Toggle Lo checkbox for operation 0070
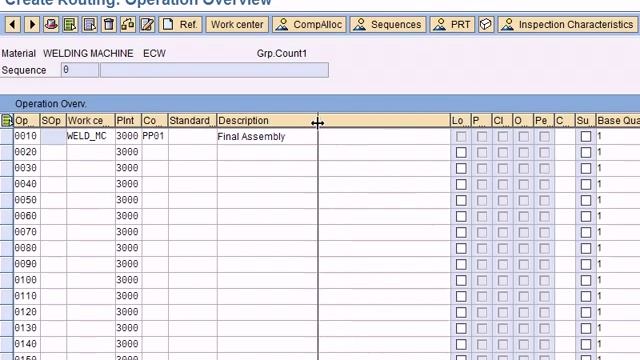Screen dimensions: 640x360 coord(461,232)
